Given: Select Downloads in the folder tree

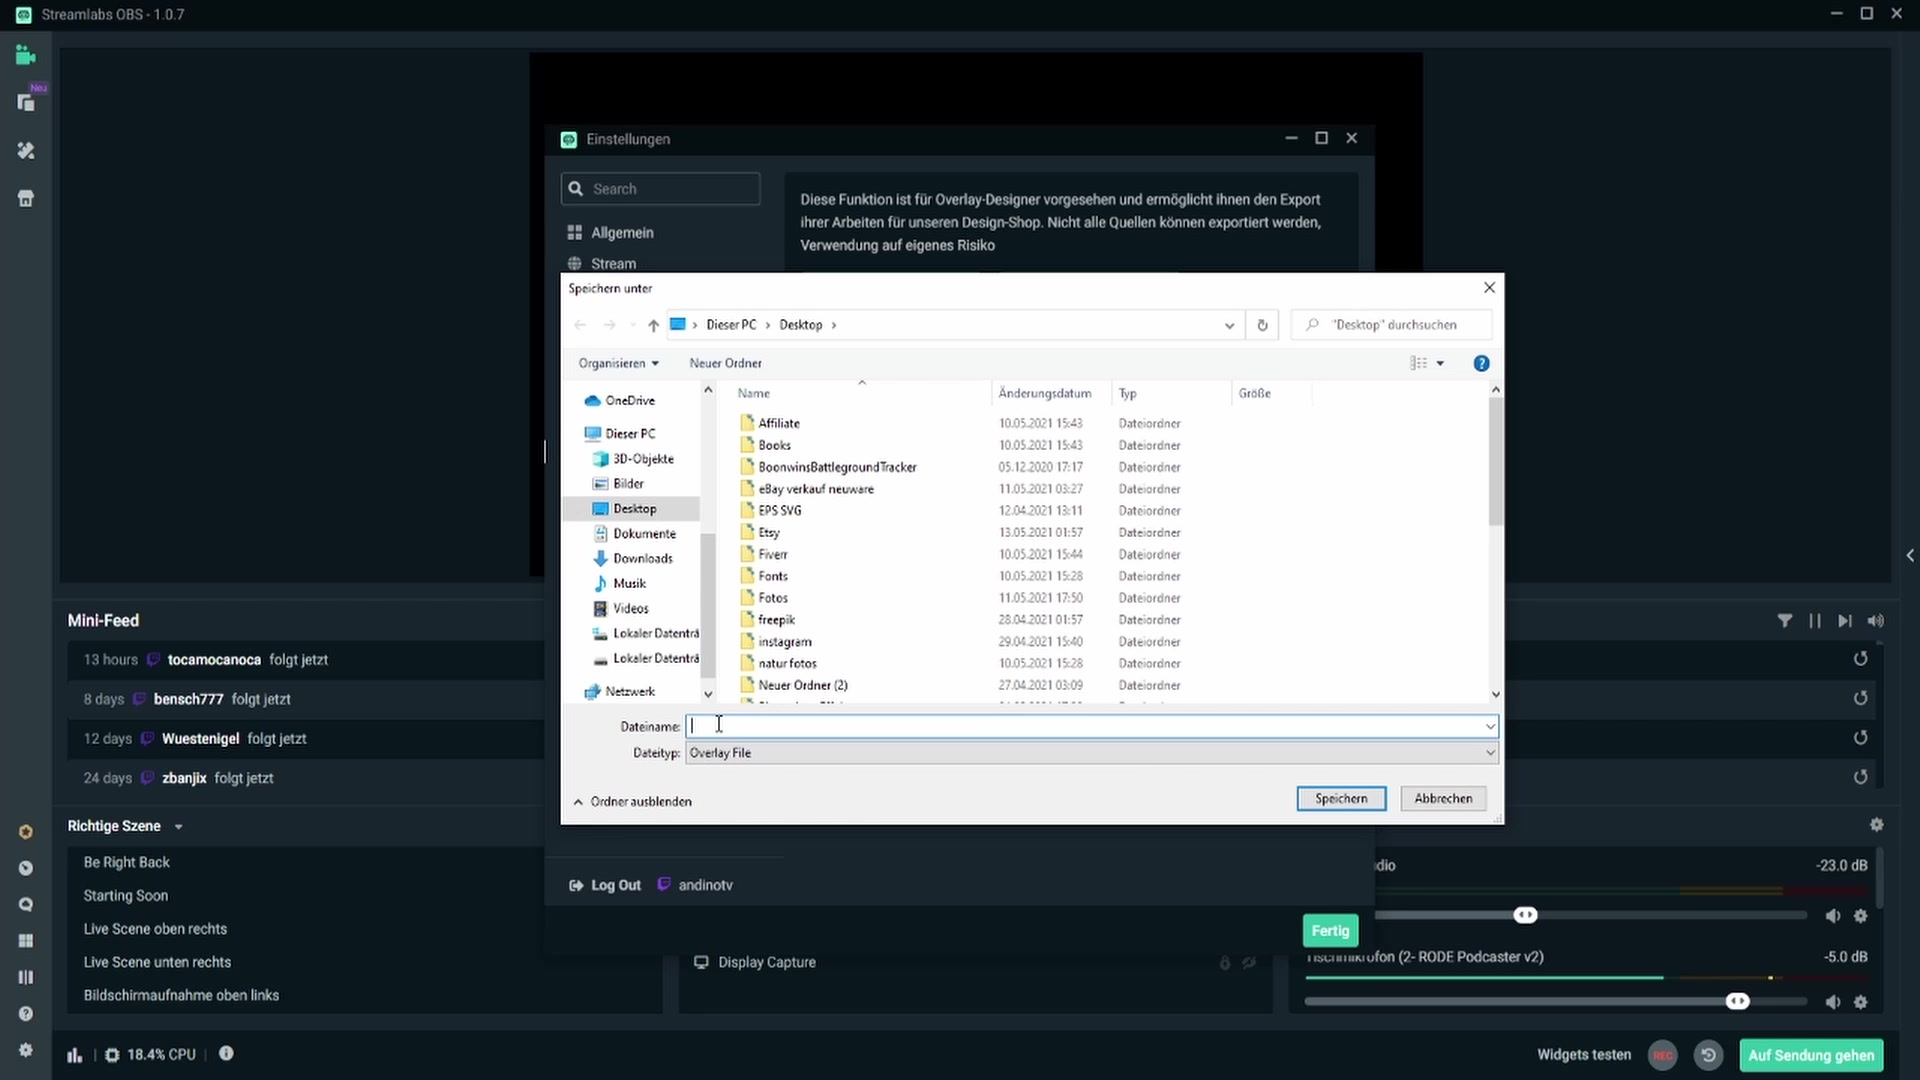Looking at the screenshot, I should tap(642, 559).
